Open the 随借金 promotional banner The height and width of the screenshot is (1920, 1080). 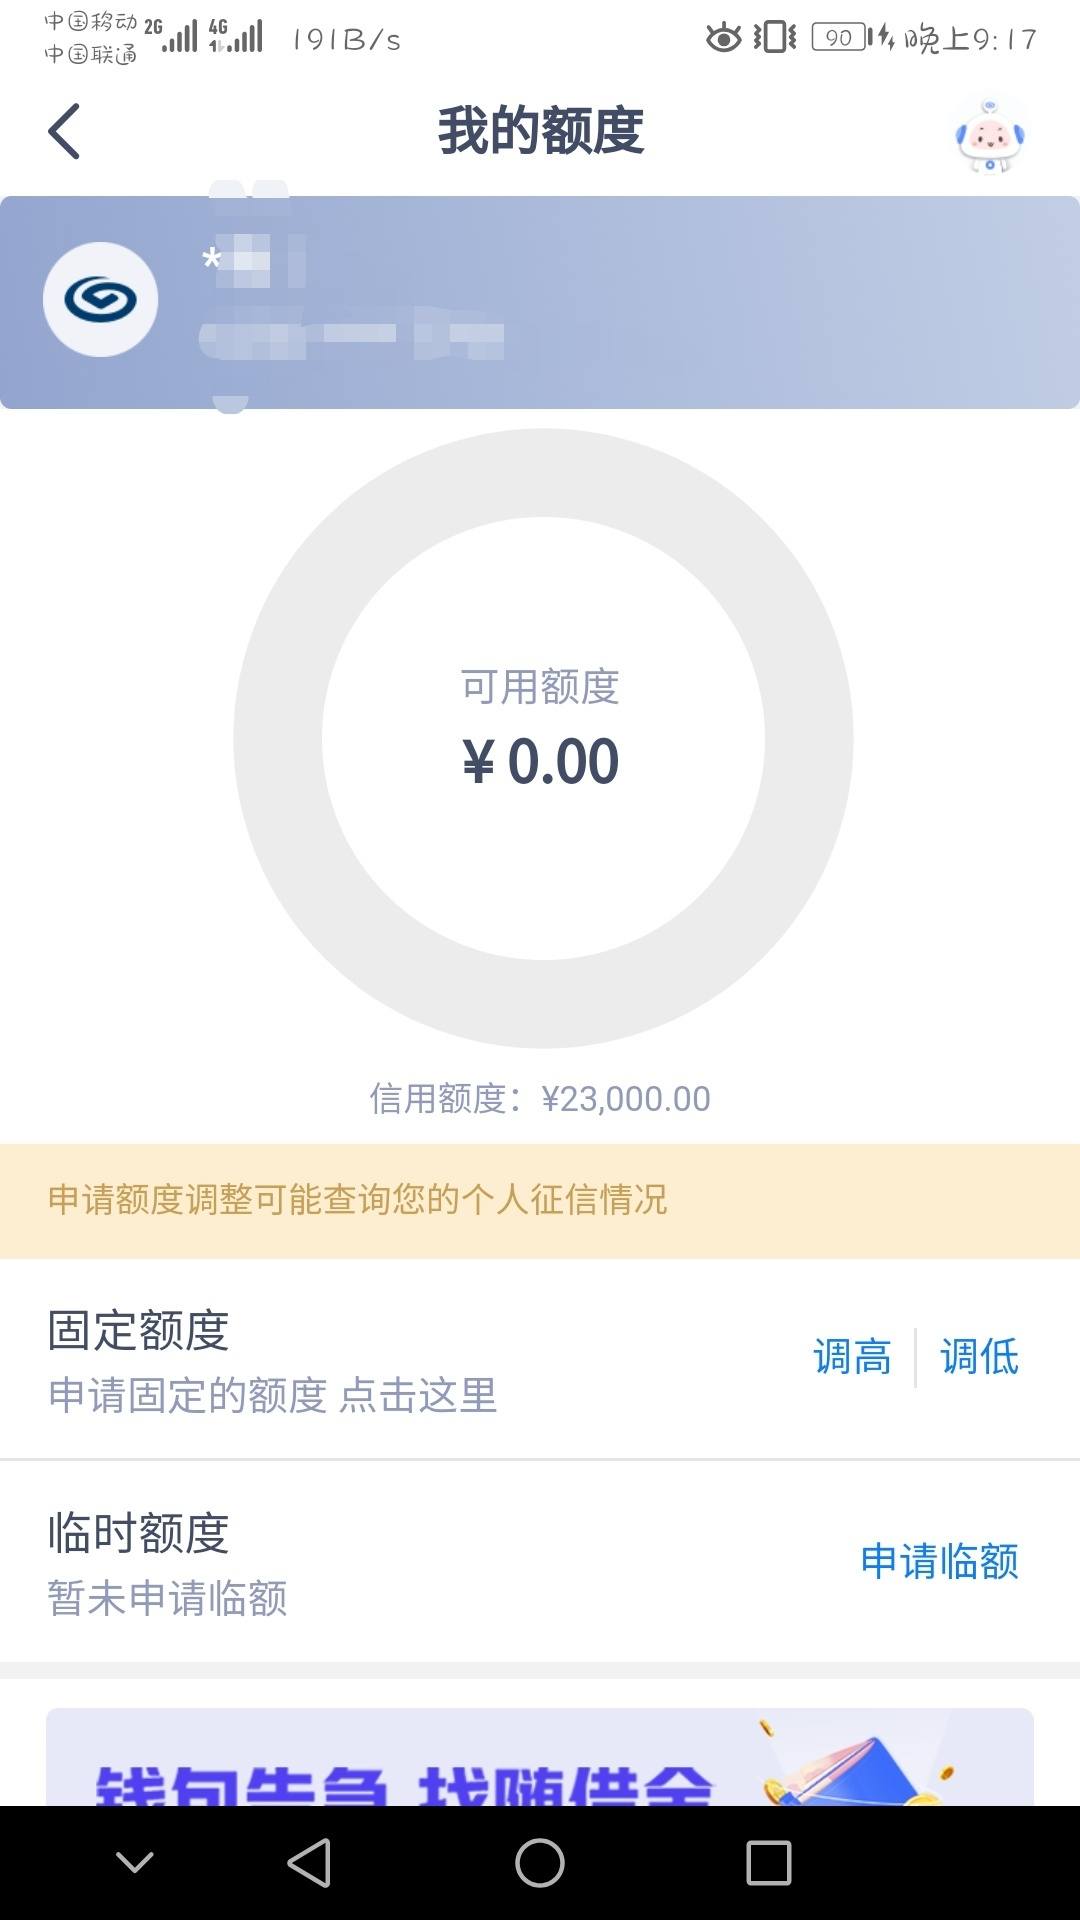(540, 1757)
